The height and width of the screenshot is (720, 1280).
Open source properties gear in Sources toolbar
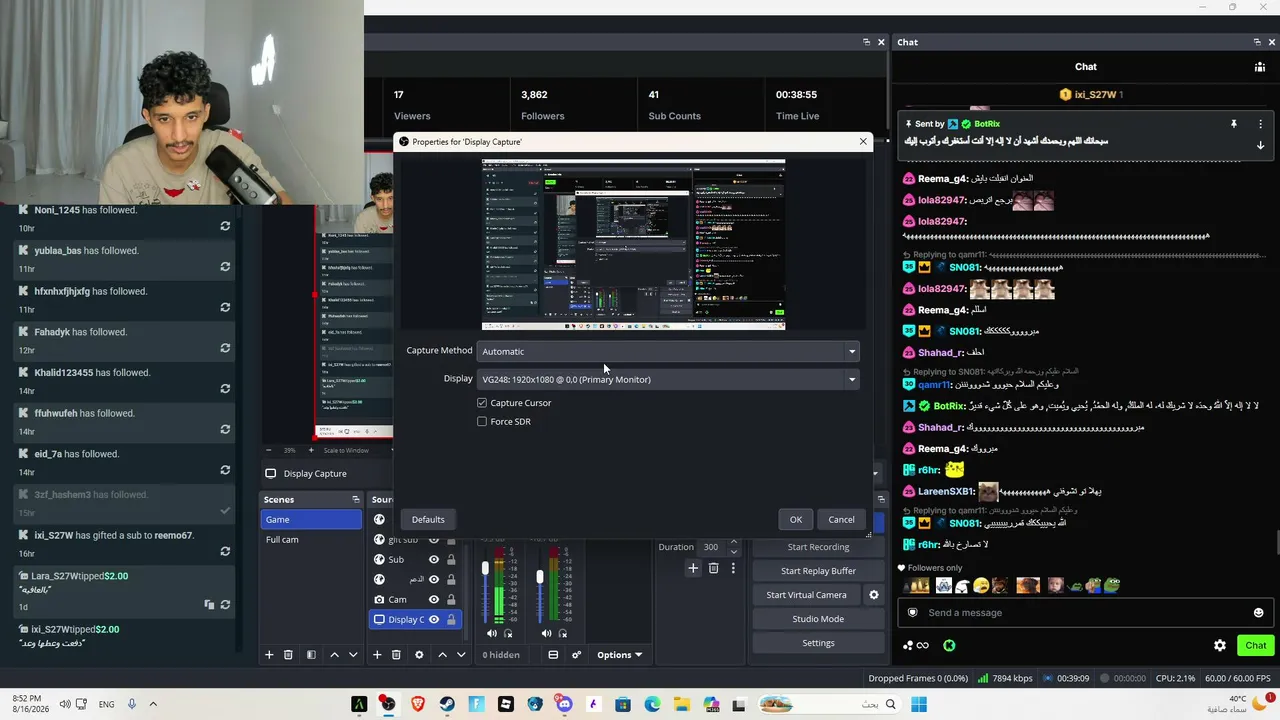[x=419, y=655]
